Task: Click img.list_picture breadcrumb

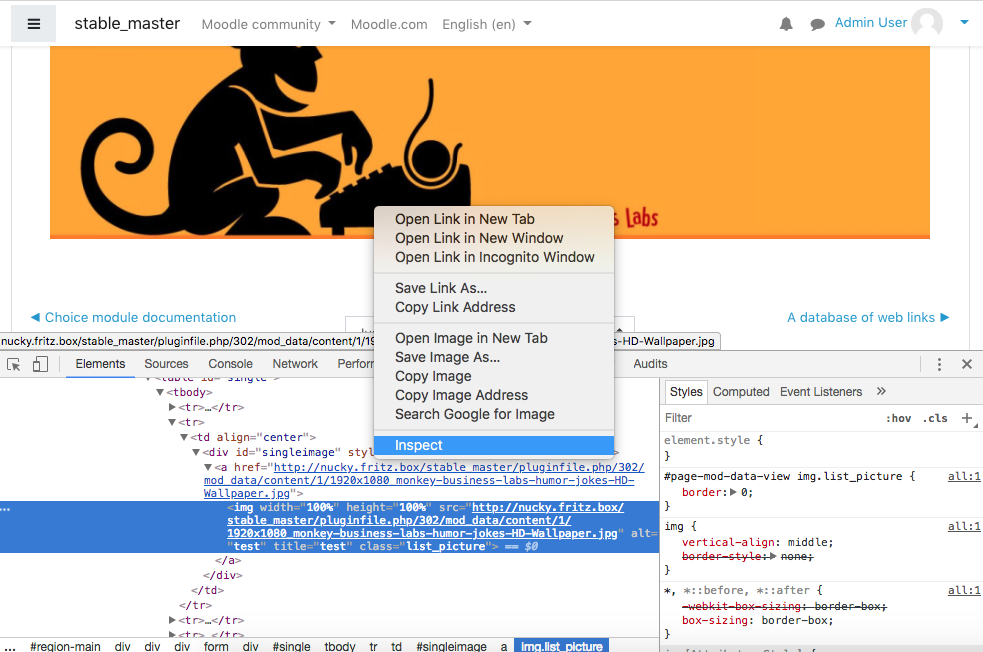Action: point(561,646)
